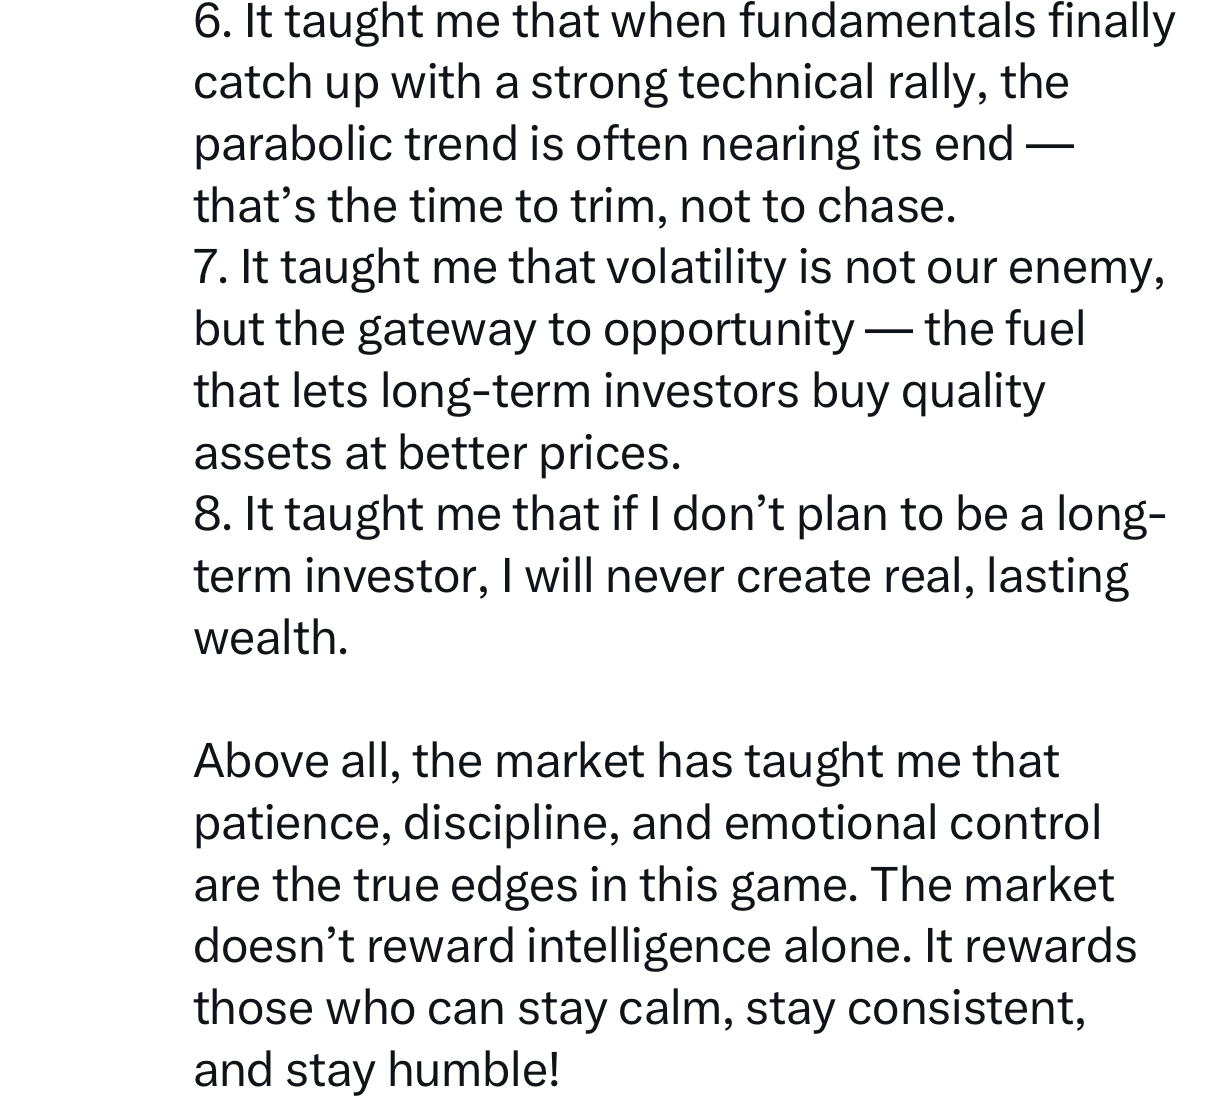The image size is (1206, 1105).
Task: Click the word "wealth." ending point 8
Action: click(x=270, y=639)
